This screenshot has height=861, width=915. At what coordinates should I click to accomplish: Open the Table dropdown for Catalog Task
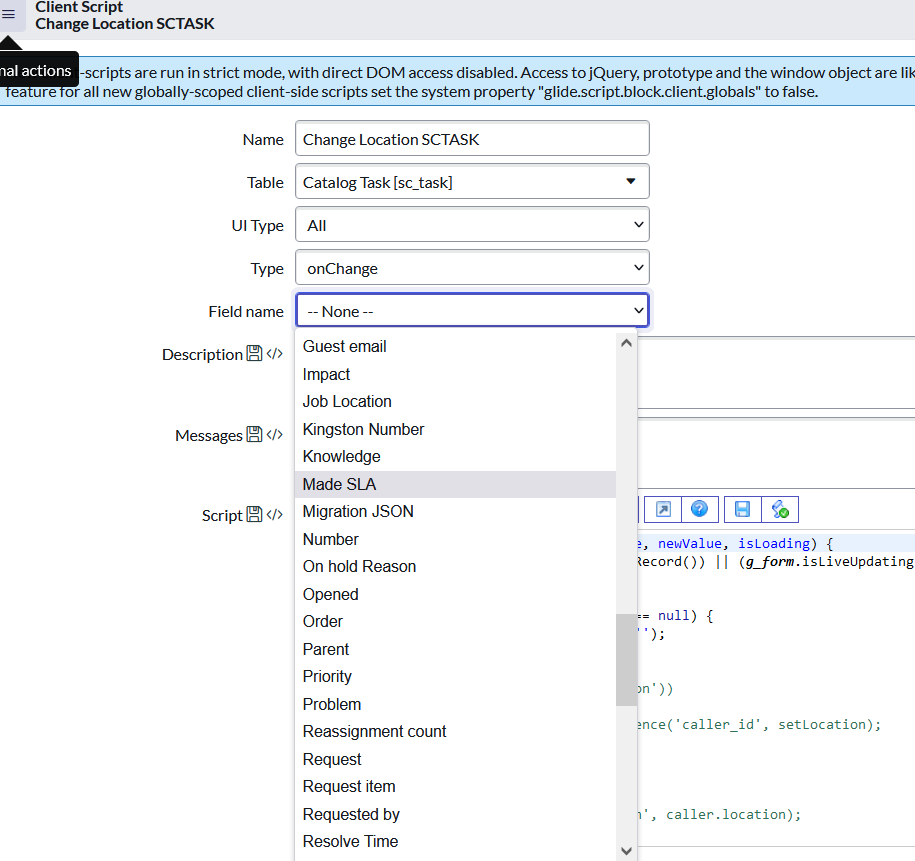tap(472, 182)
